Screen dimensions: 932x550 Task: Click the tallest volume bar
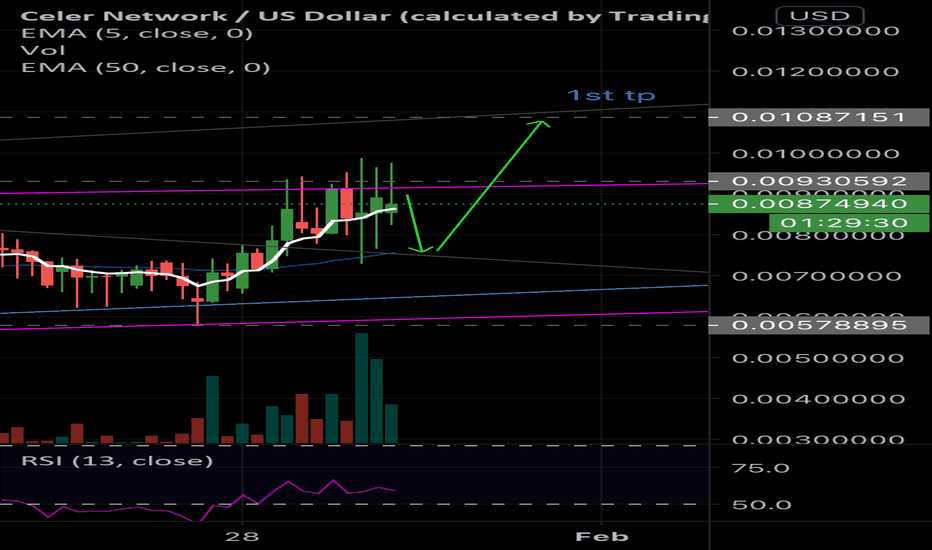[x=361, y=388]
